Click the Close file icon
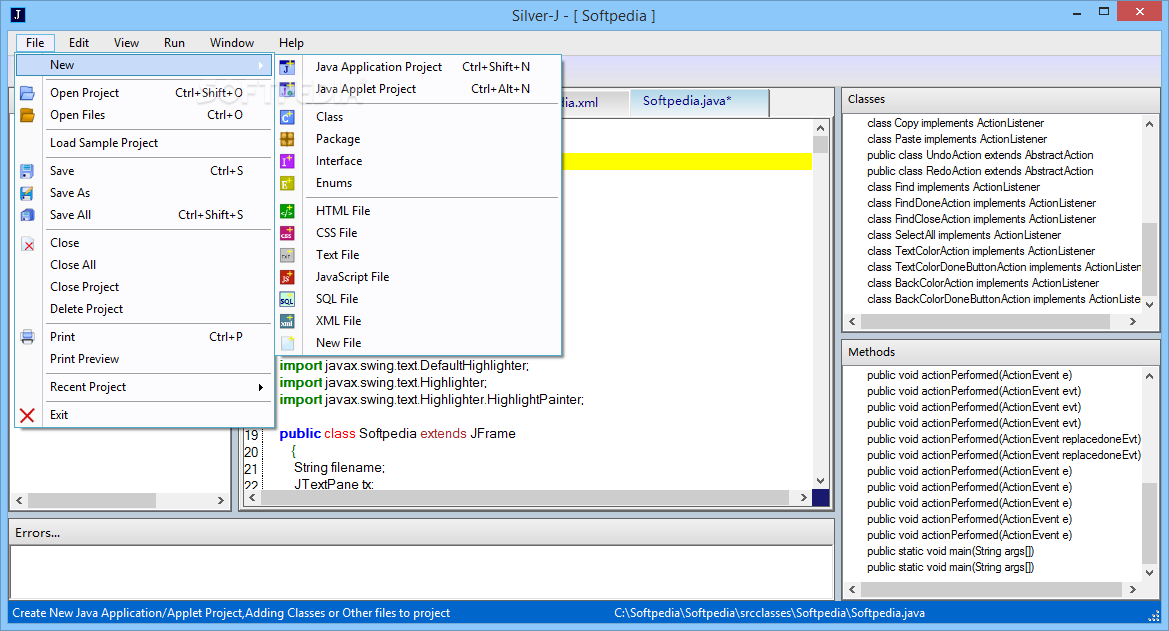 (x=28, y=244)
